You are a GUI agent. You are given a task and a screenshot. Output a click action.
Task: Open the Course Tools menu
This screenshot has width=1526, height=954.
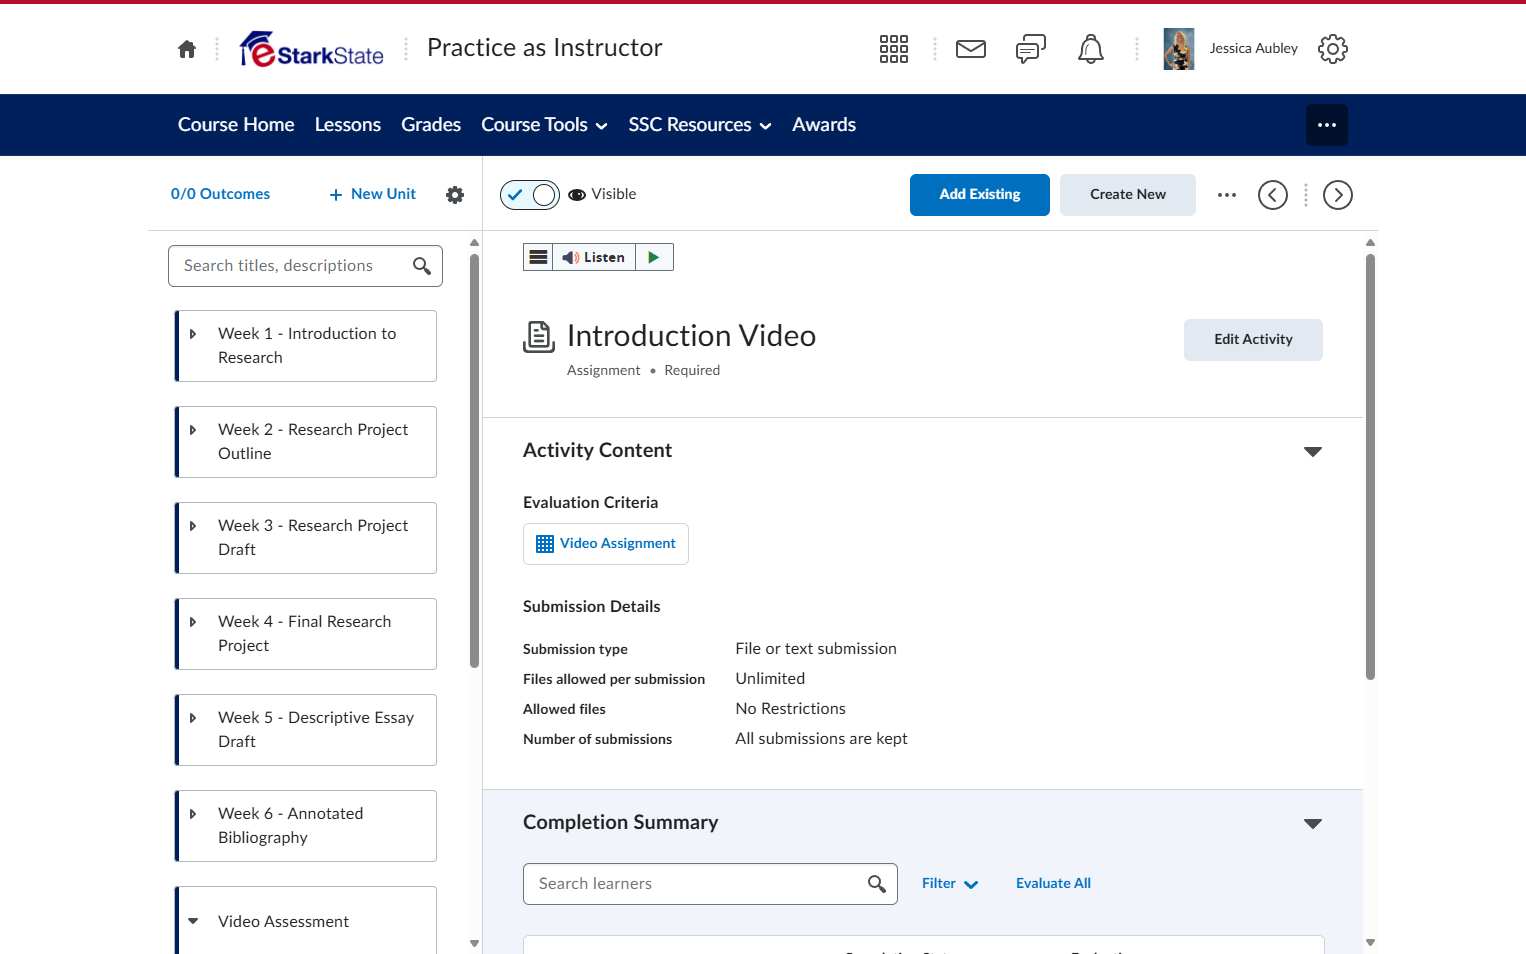click(x=544, y=125)
